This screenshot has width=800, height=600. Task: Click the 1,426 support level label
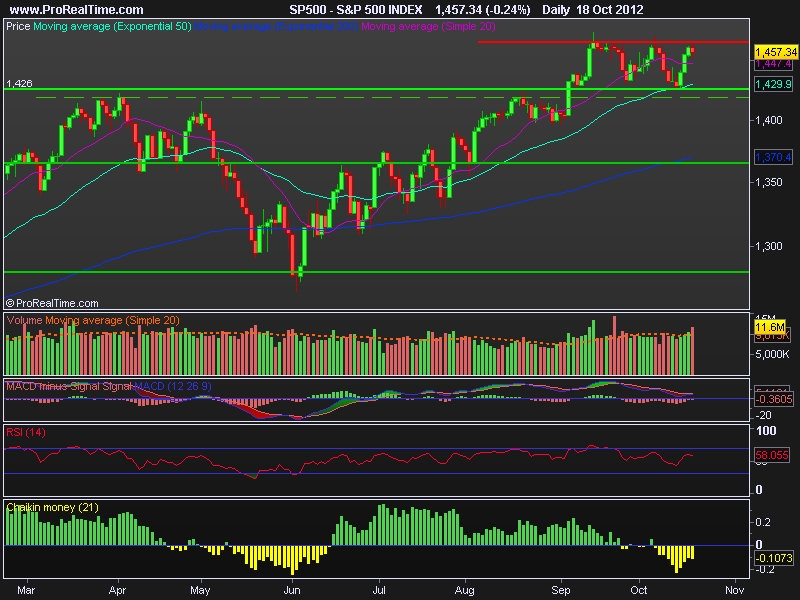click(x=19, y=83)
